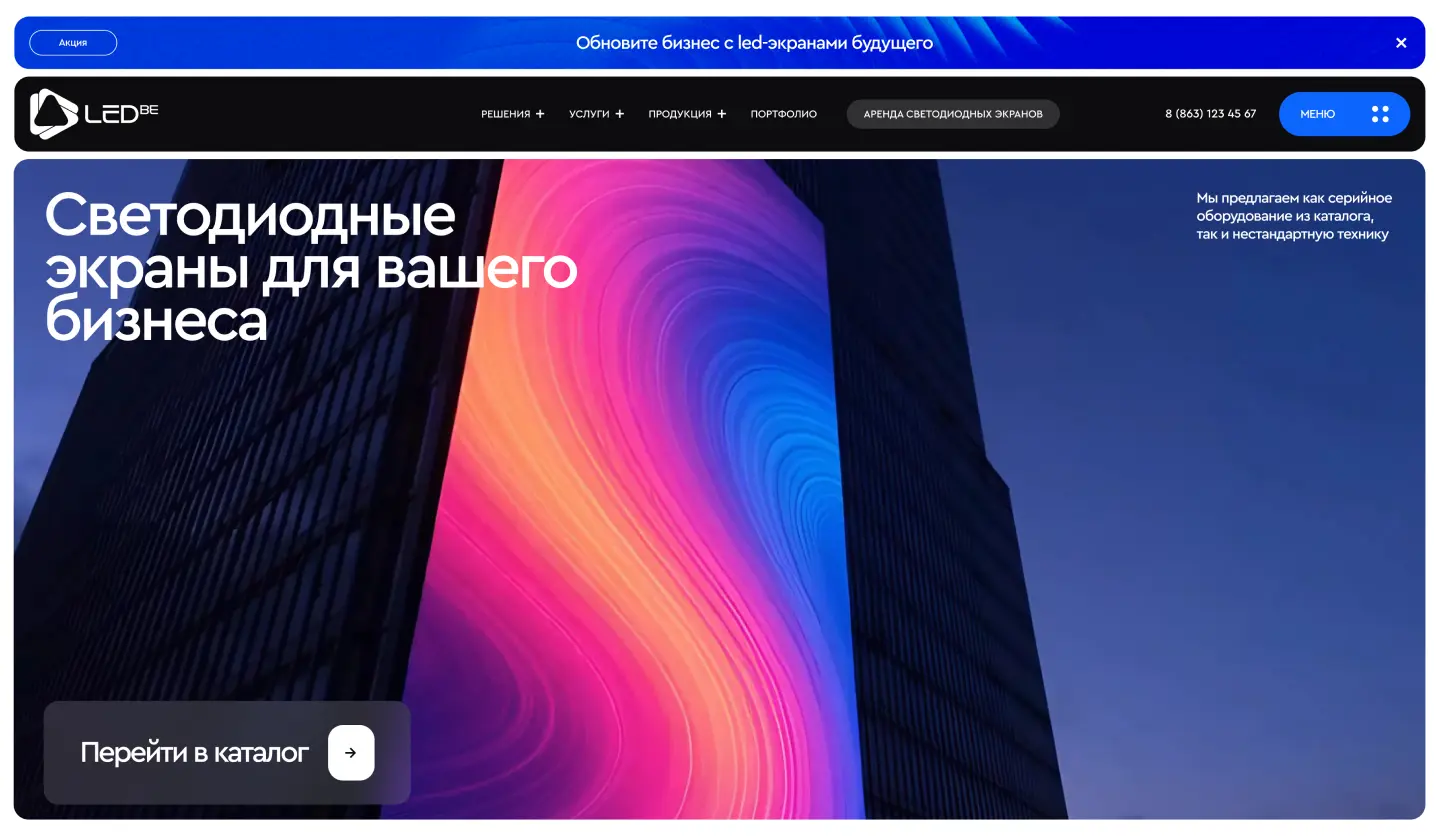Screen dimensions: 1440x840
Task: Close the promo banner with the X
Action: click(1401, 43)
